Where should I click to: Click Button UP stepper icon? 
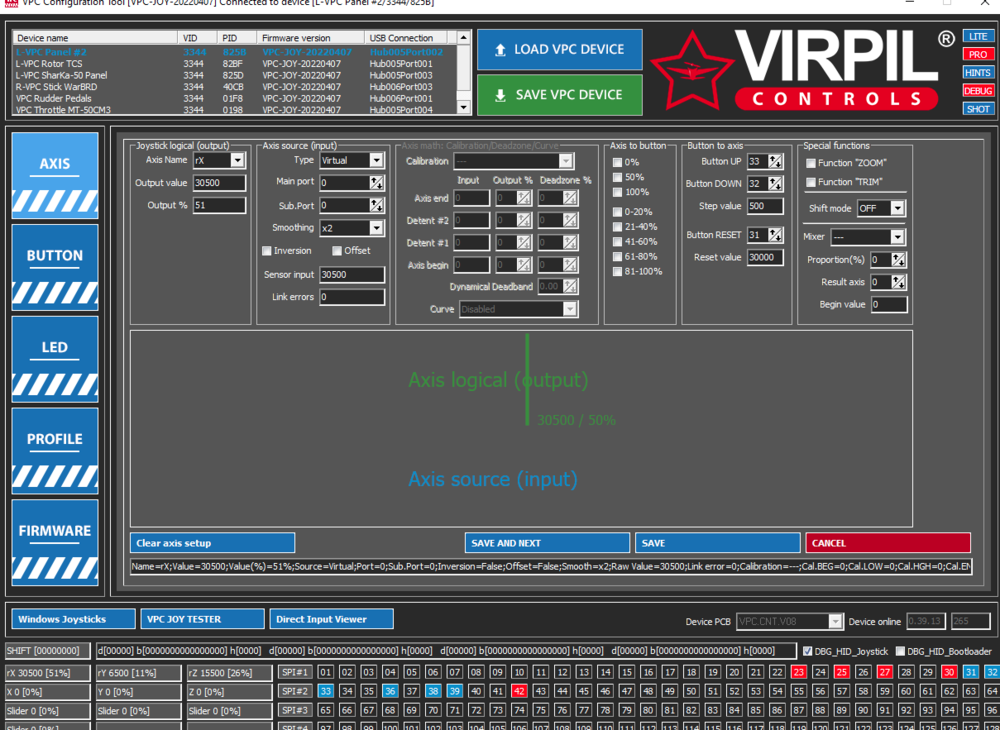click(x=775, y=162)
